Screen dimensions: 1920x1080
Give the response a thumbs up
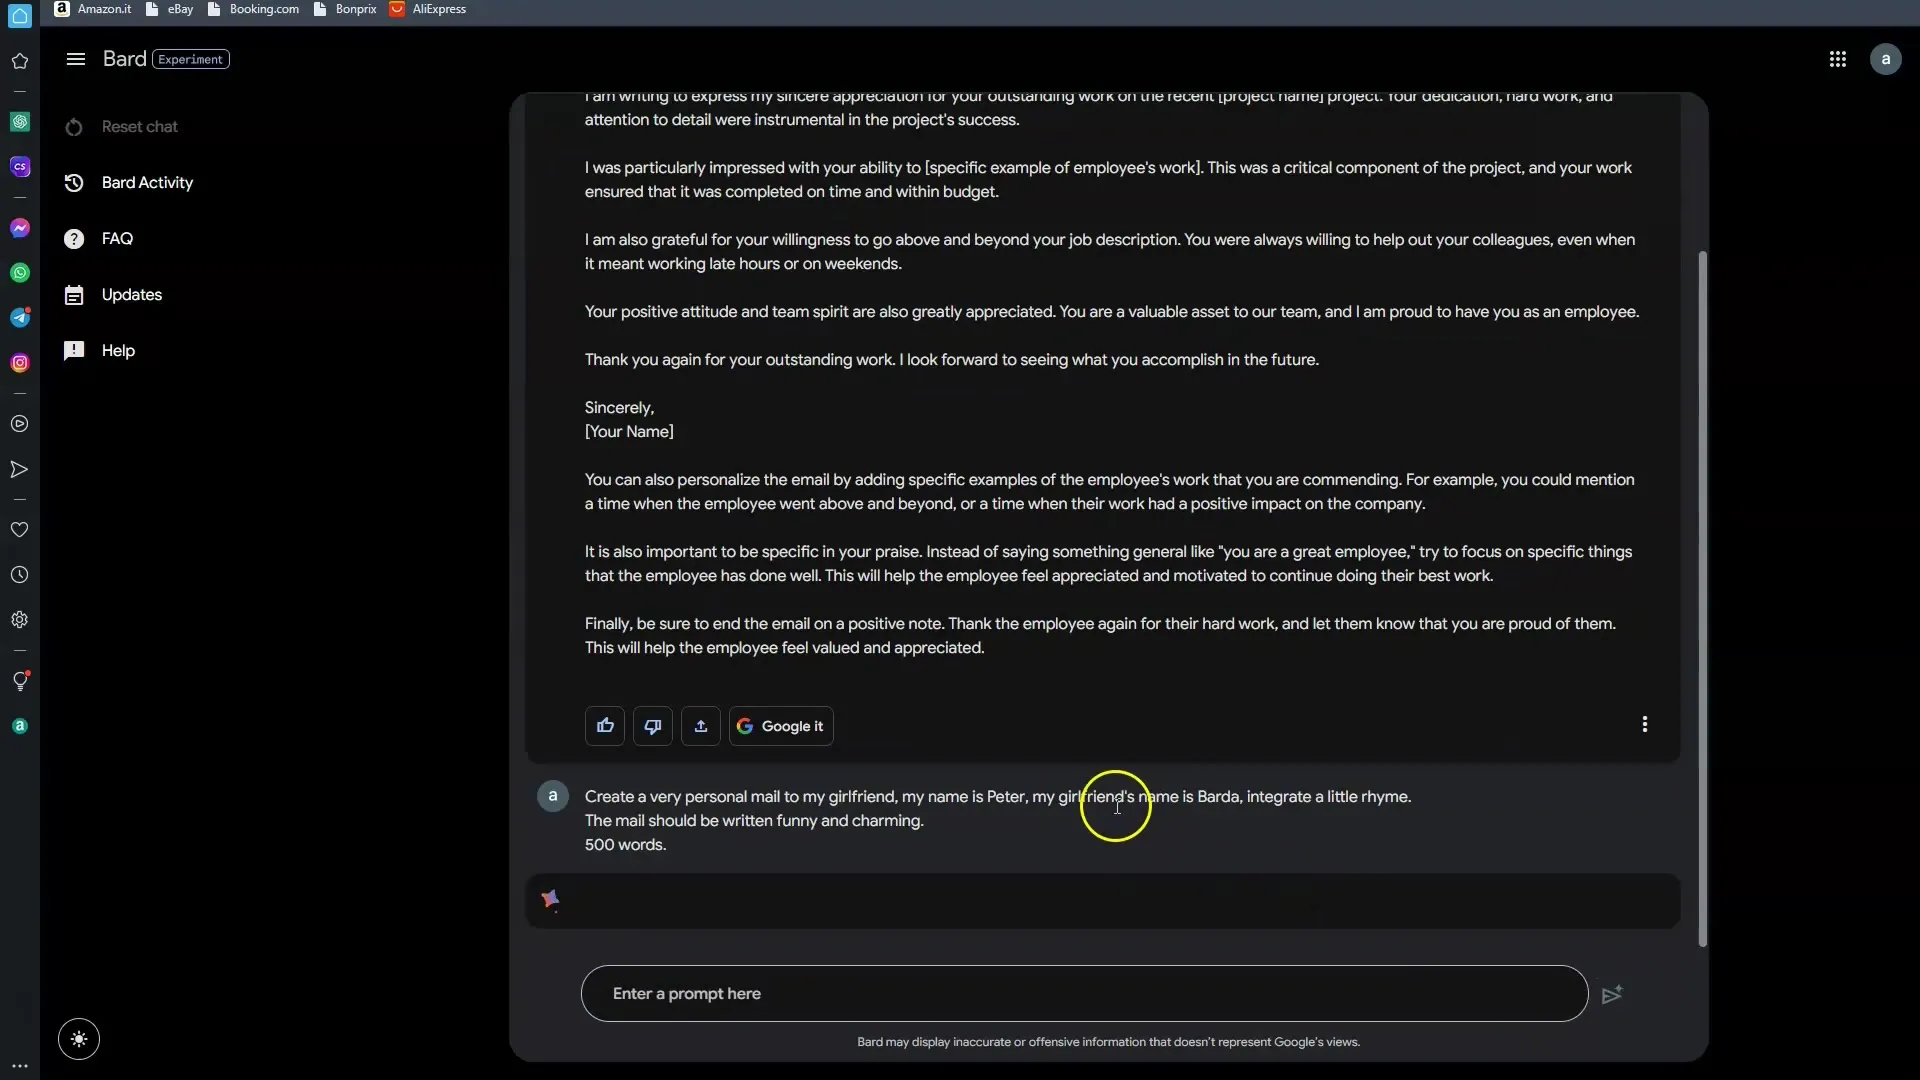(605, 726)
